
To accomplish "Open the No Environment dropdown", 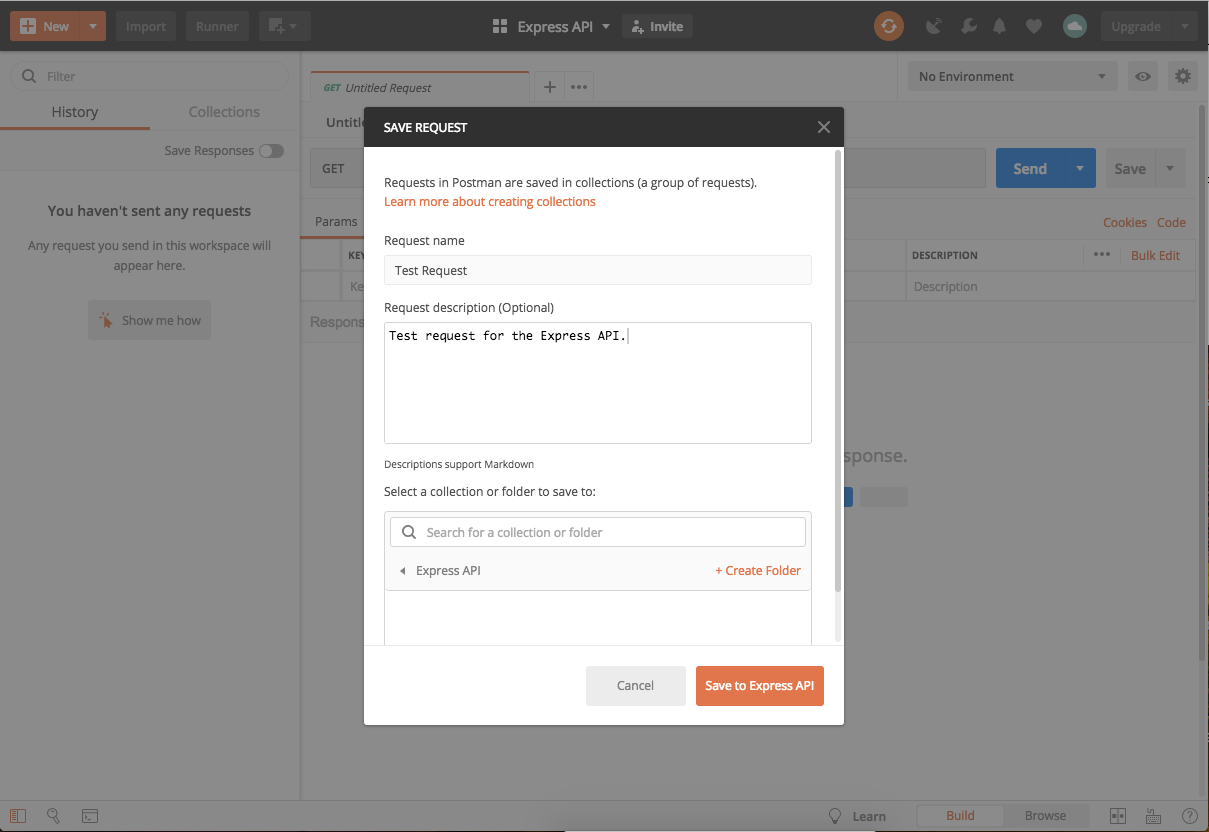I will tap(1011, 76).
